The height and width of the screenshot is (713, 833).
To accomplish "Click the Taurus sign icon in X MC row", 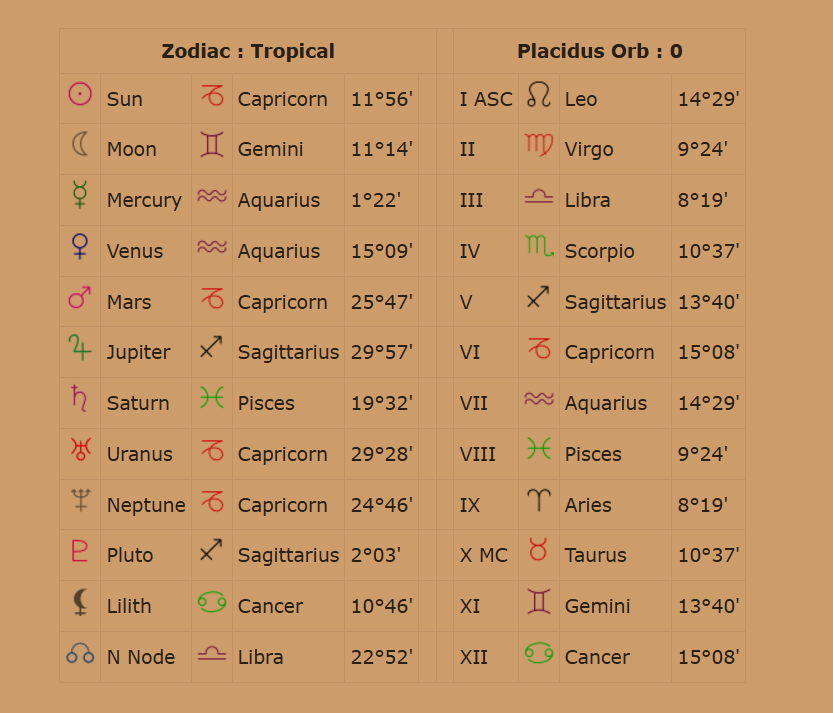I will coord(538,549).
